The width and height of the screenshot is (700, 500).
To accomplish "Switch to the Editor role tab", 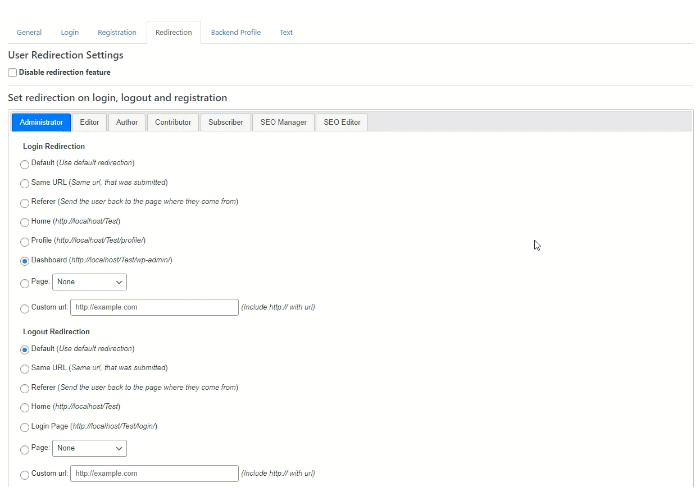I will click(x=89, y=122).
